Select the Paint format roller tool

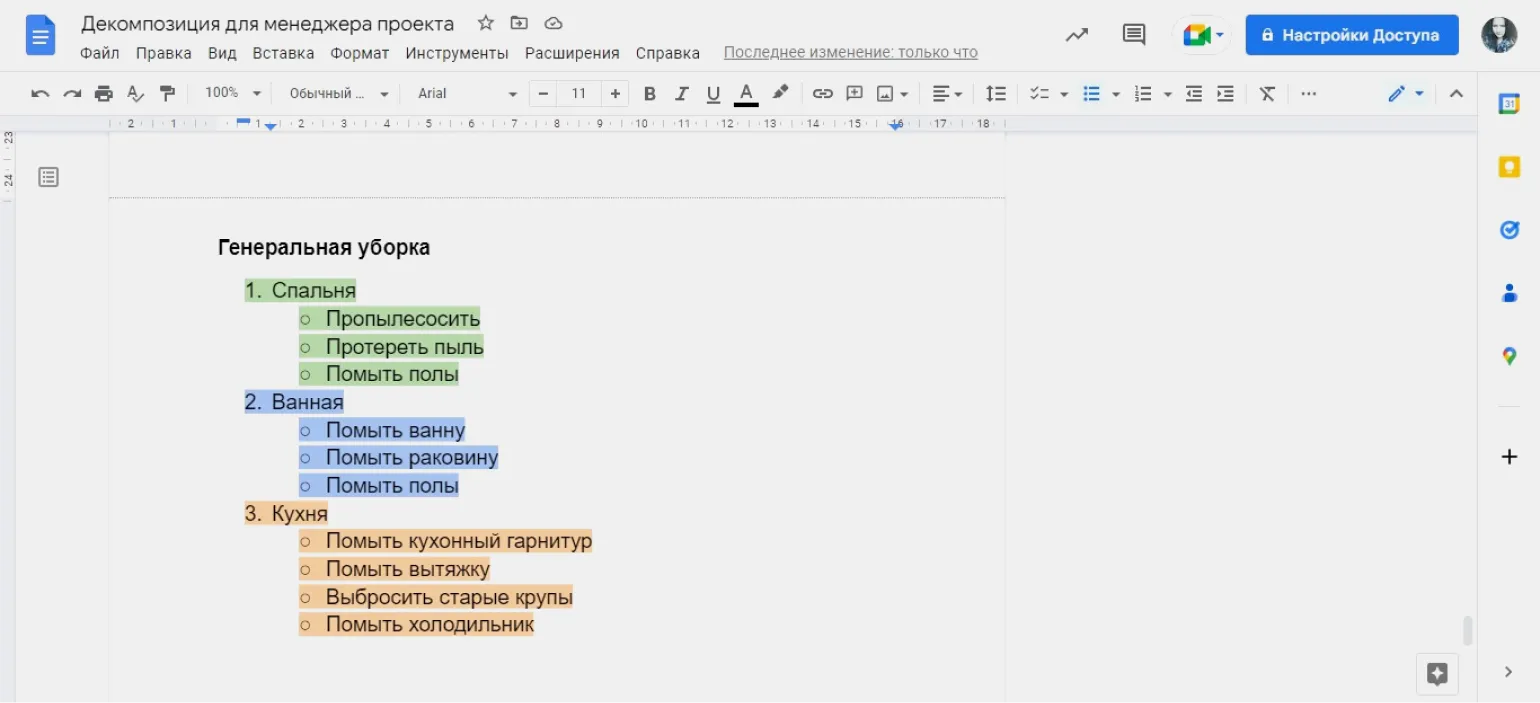pyautogui.click(x=167, y=94)
